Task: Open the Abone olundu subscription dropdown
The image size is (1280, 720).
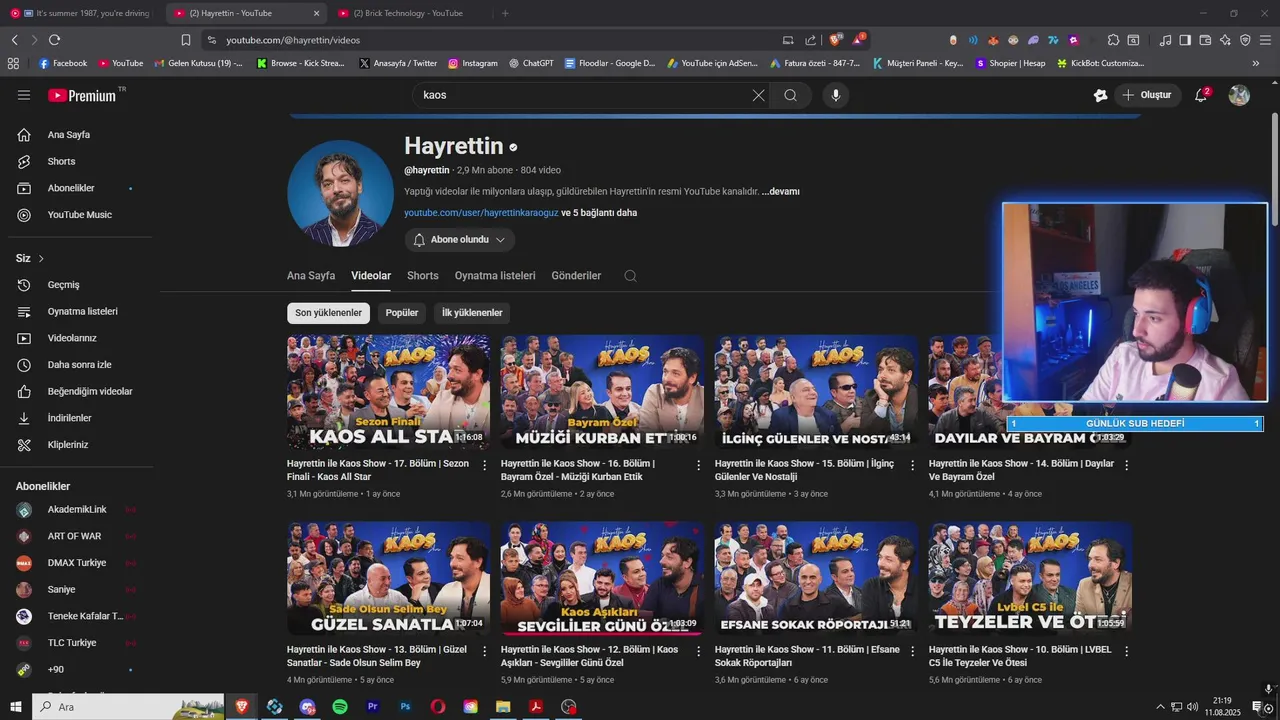Action: [x=460, y=240]
